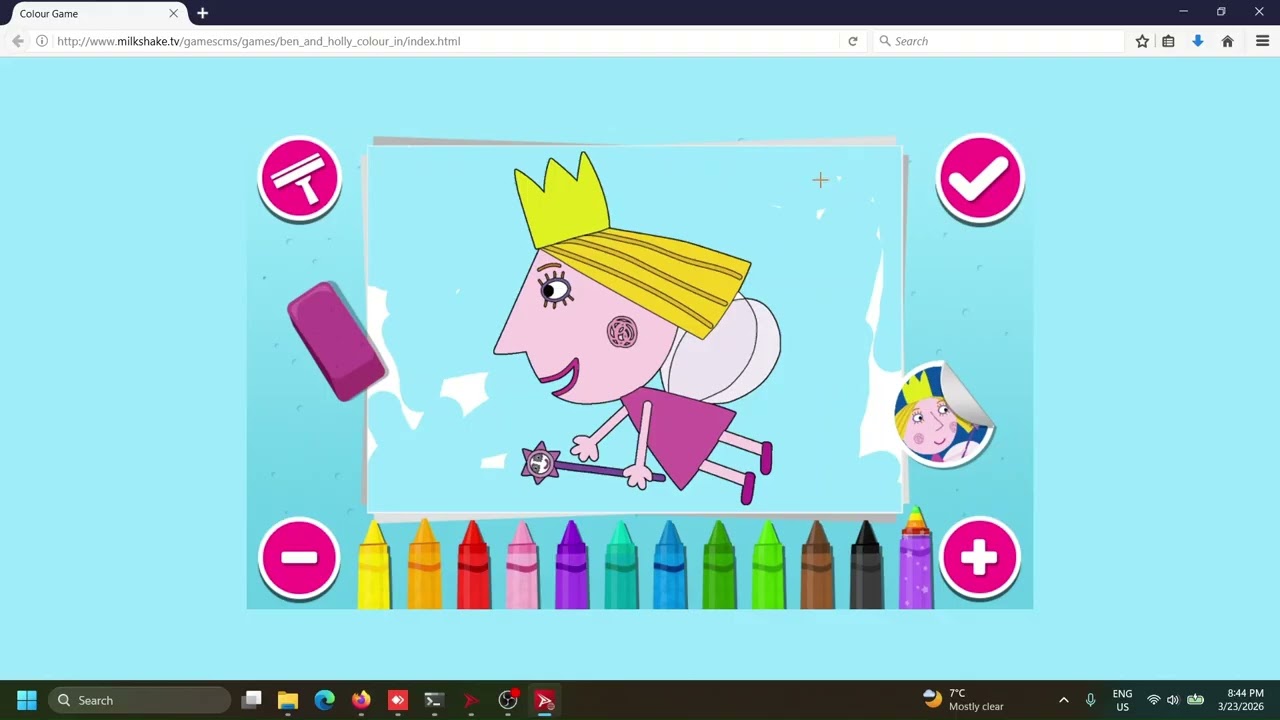Image resolution: width=1280 pixels, height=720 pixels.
Task: Open a new browser tab
Action: 202,13
